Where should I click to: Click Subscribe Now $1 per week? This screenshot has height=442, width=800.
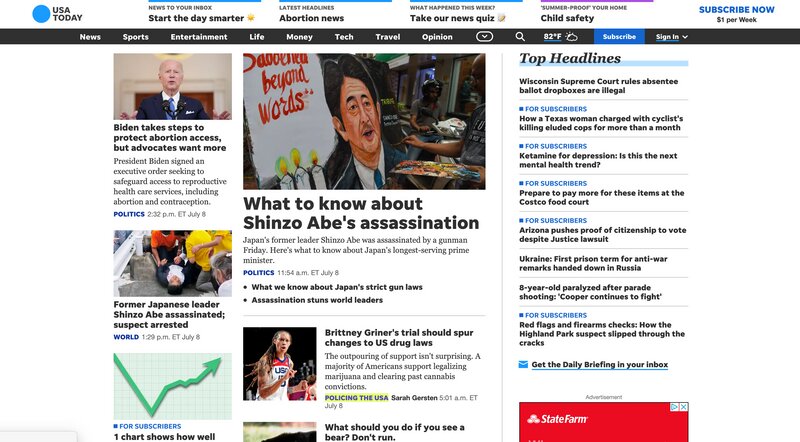736,14
